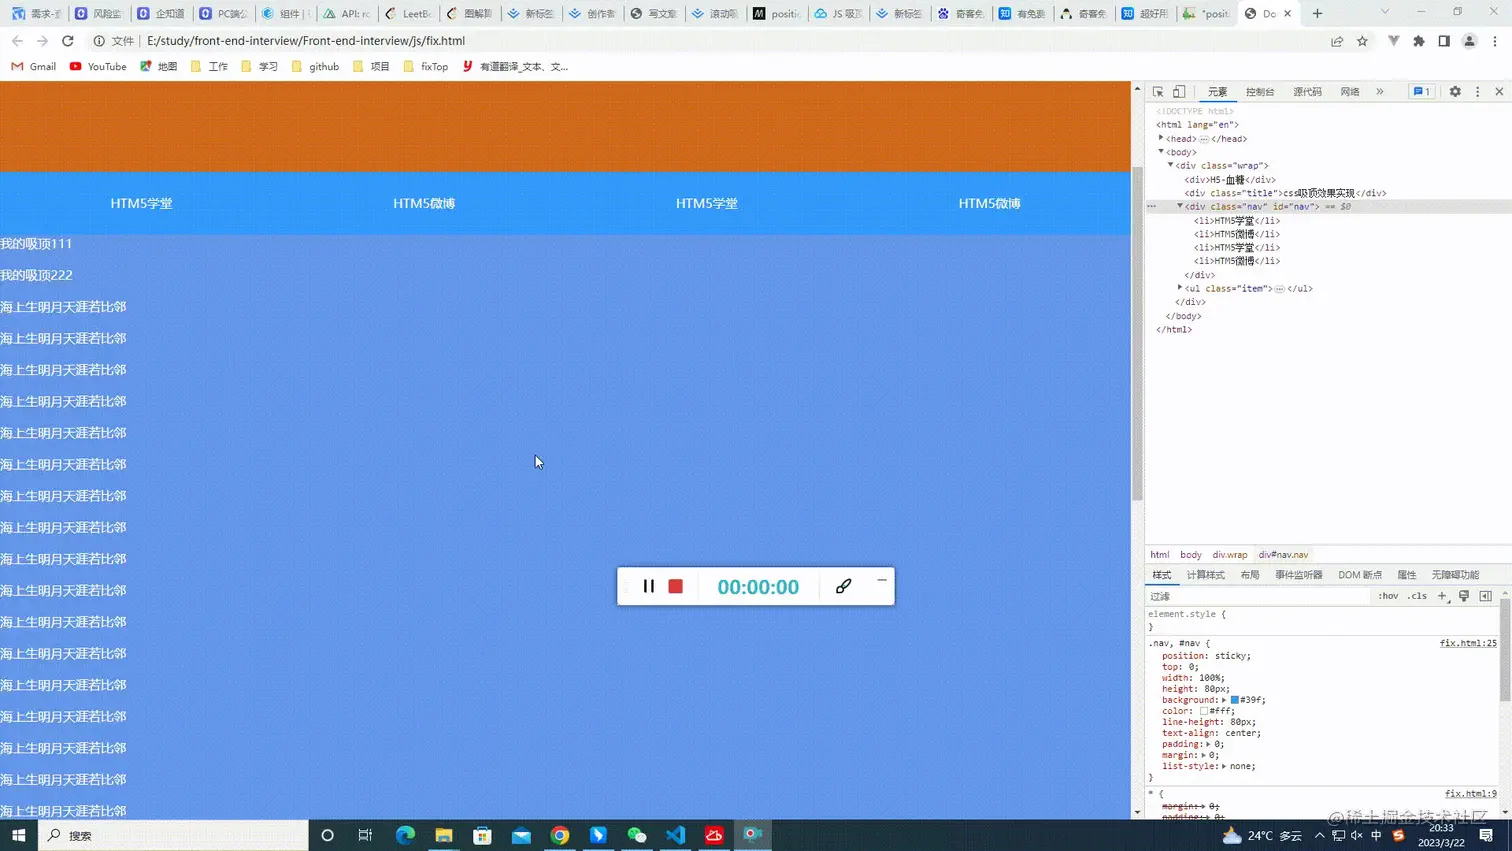Add a new style rule with the plus icon
Screen dimensions: 1512x851
click(x=1441, y=595)
